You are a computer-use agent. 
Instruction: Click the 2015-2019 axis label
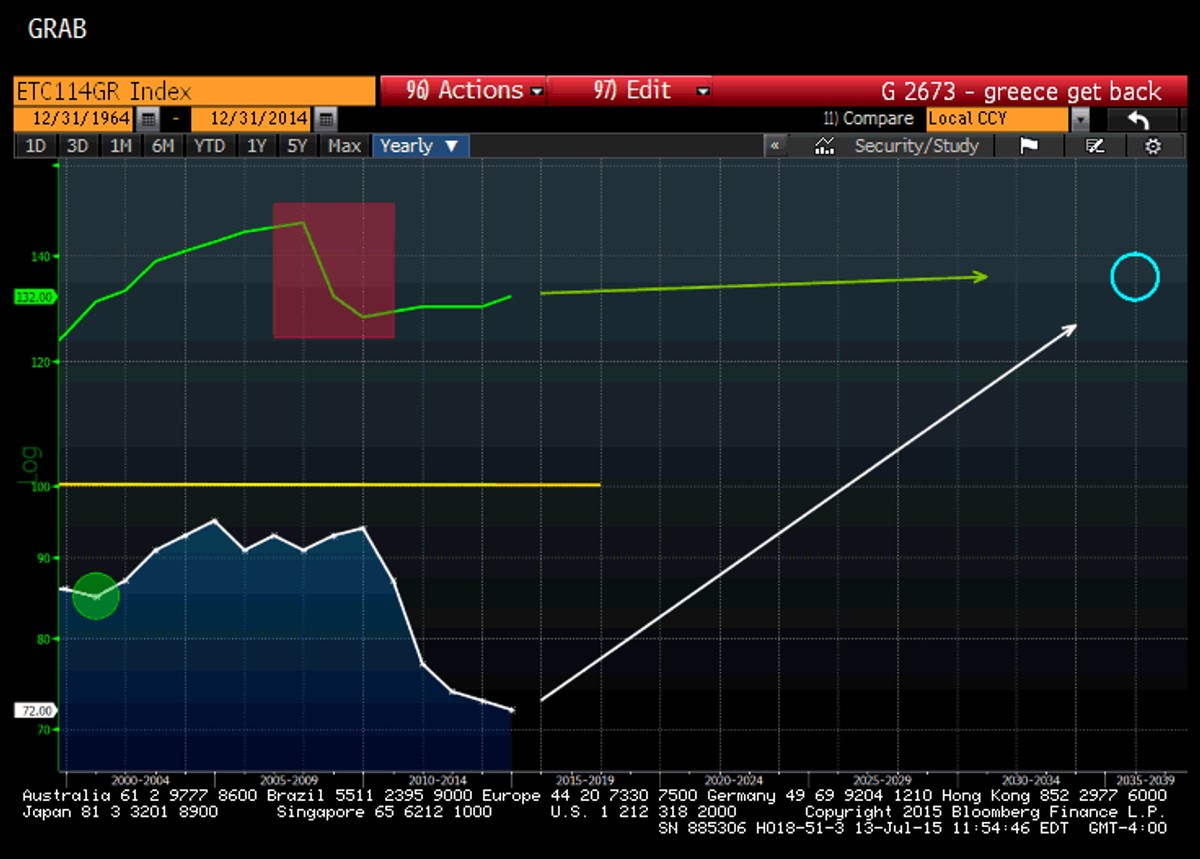[586, 780]
